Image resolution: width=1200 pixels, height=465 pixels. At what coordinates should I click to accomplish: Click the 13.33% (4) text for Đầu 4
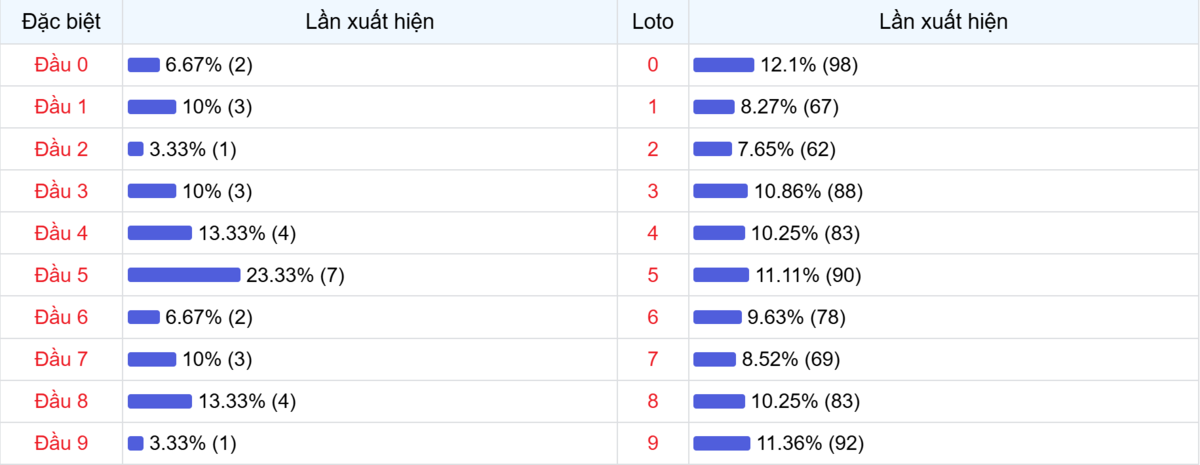click(x=247, y=233)
